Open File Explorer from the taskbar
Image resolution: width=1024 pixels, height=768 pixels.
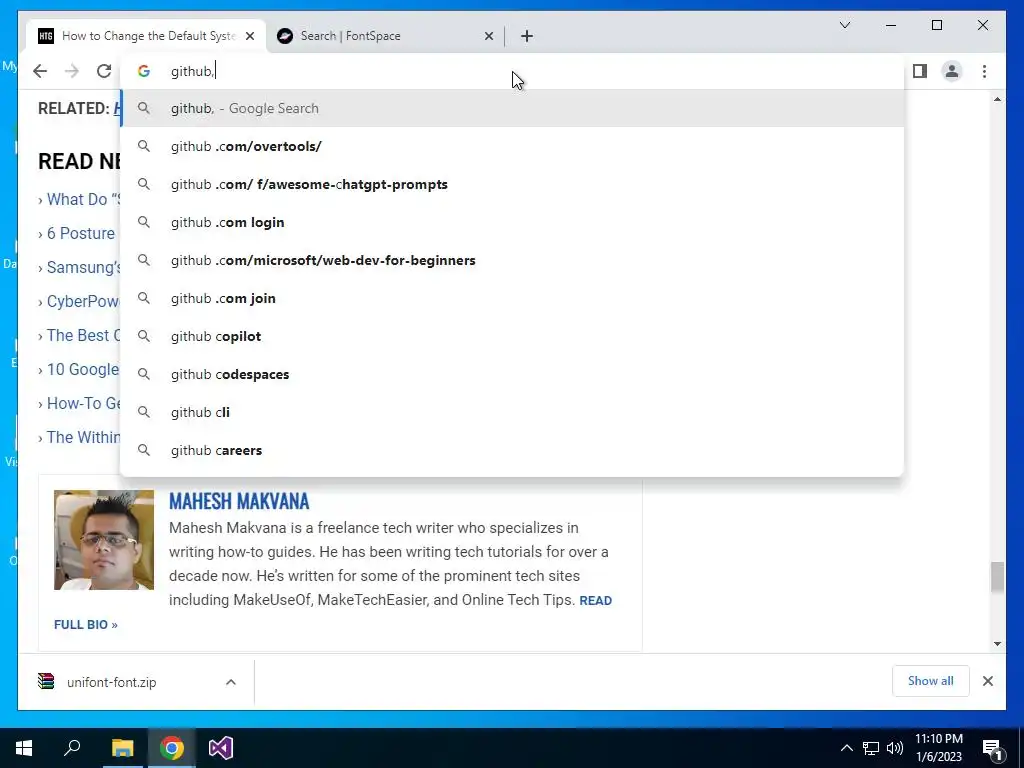pos(122,748)
